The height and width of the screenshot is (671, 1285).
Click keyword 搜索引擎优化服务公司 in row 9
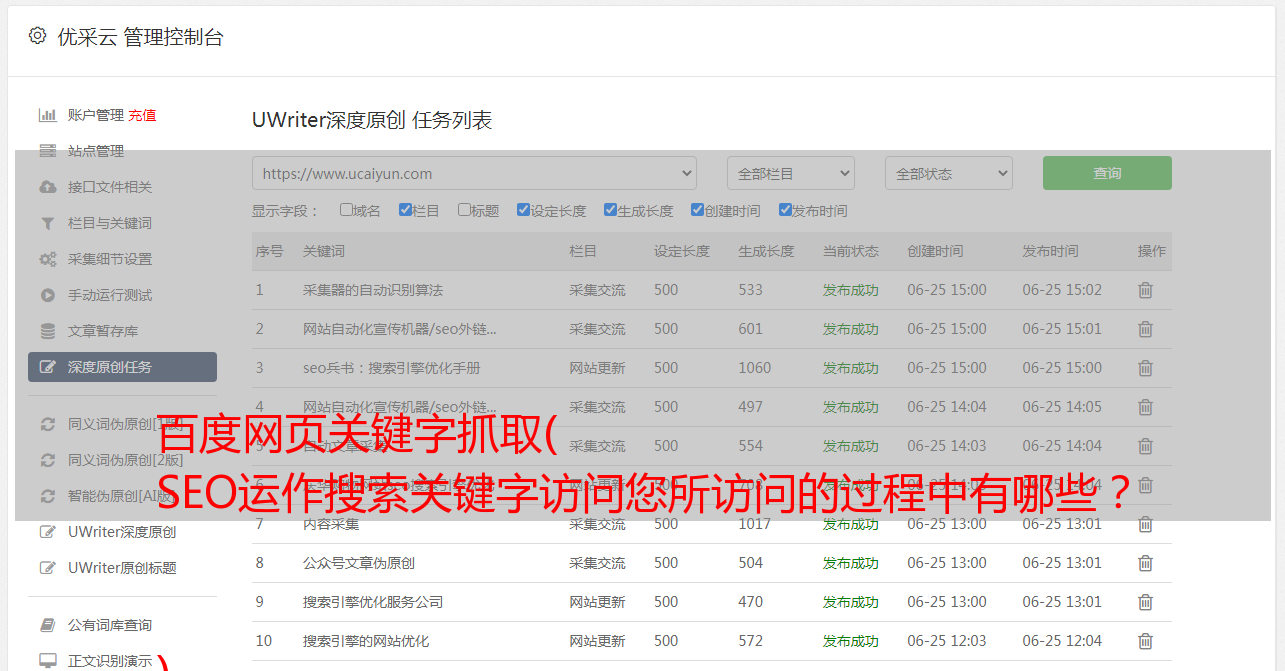pos(373,602)
